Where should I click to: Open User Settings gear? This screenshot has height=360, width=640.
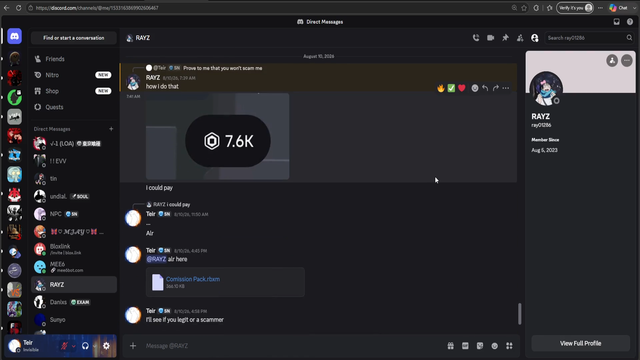point(106,346)
